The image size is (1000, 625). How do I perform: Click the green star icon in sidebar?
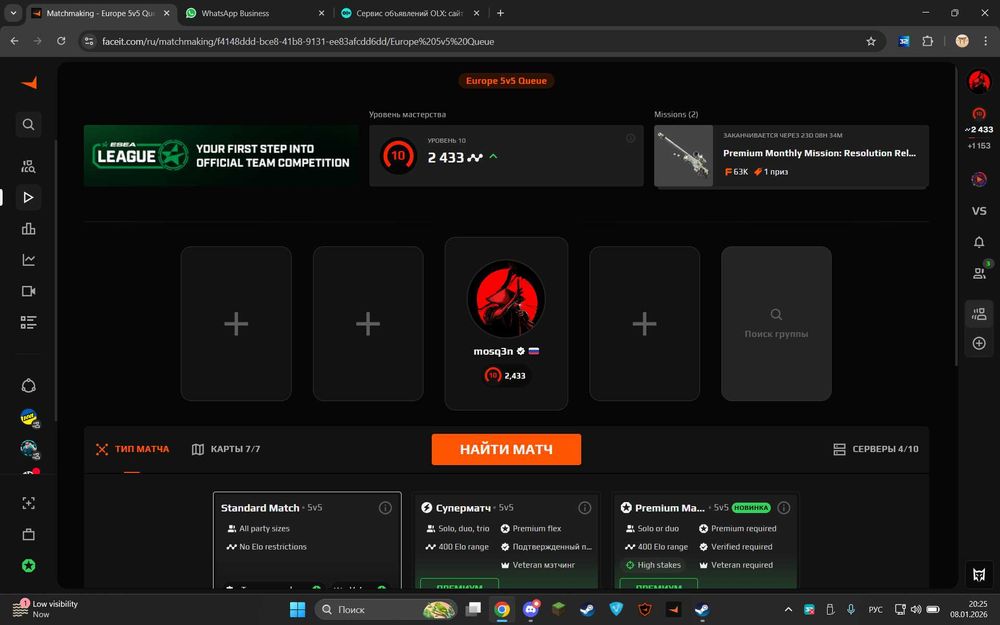point(29,566)
